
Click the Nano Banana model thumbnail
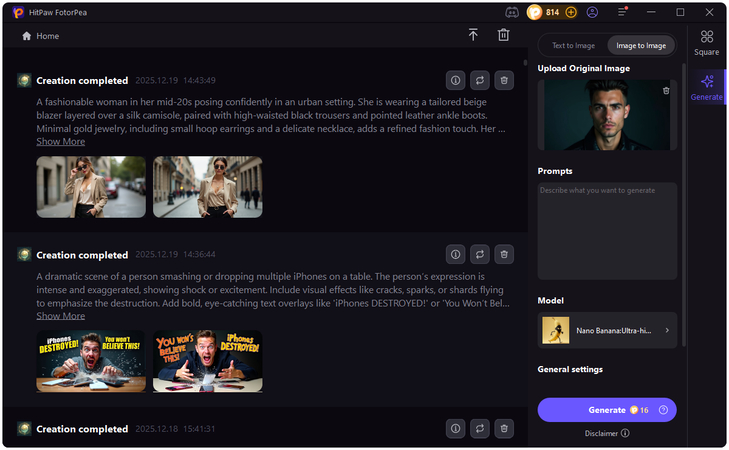coord(556,330)
